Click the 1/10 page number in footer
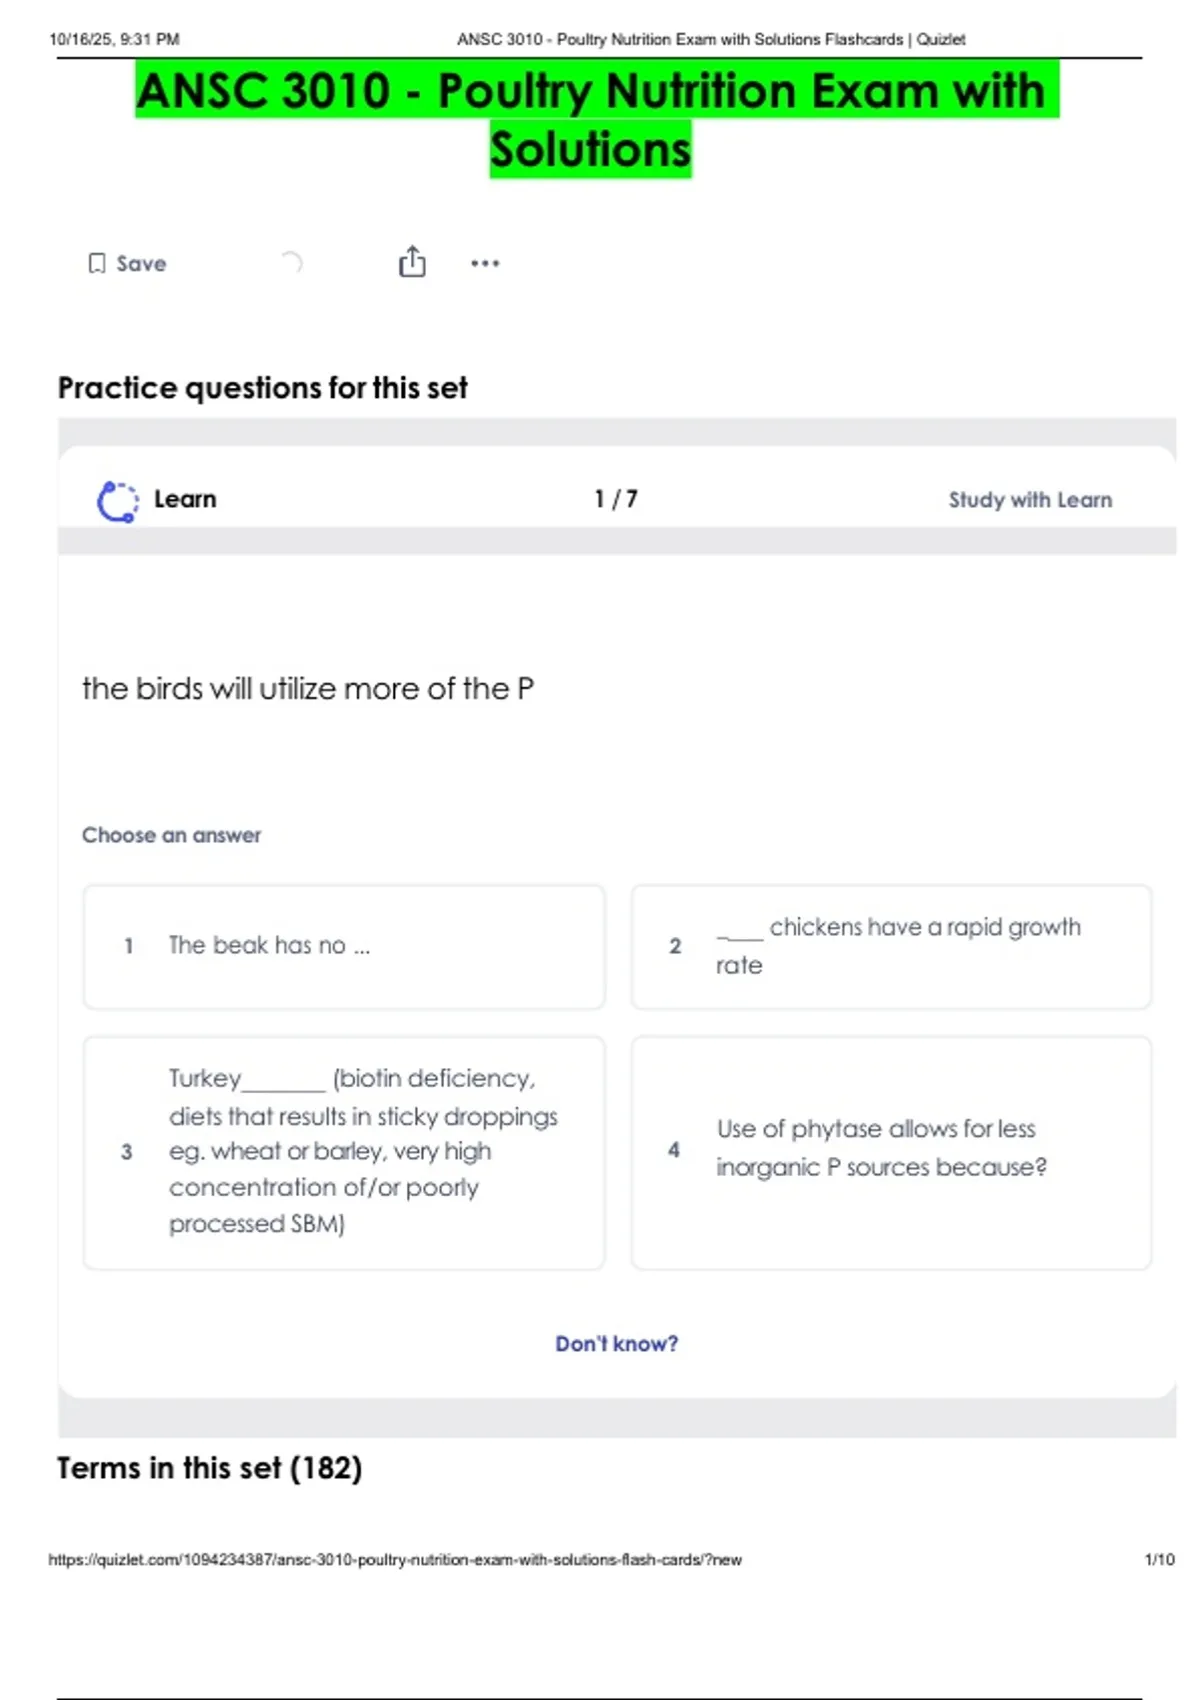The width and height of the screenshot is (1200, 1700). pyautogui.click(x=1159, y=1560)
